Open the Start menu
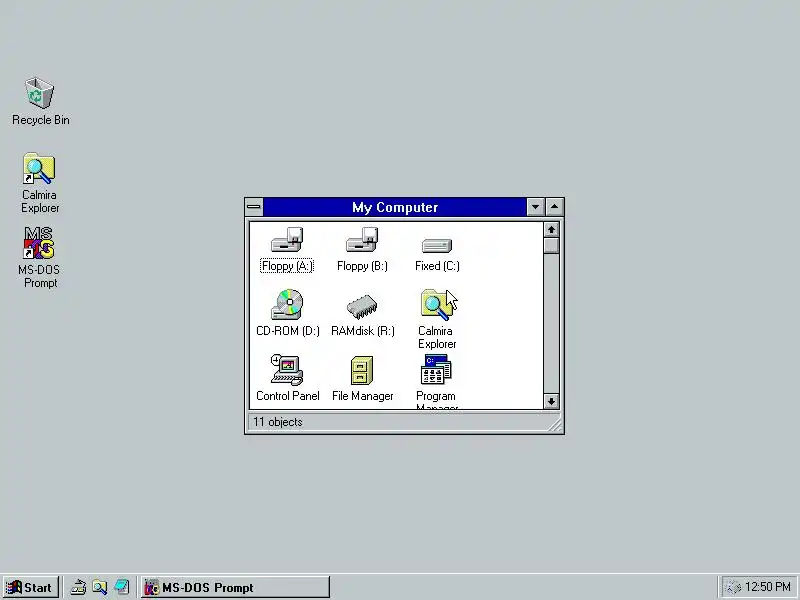This screenshot has height=600, width=800. tap(30, 587)
